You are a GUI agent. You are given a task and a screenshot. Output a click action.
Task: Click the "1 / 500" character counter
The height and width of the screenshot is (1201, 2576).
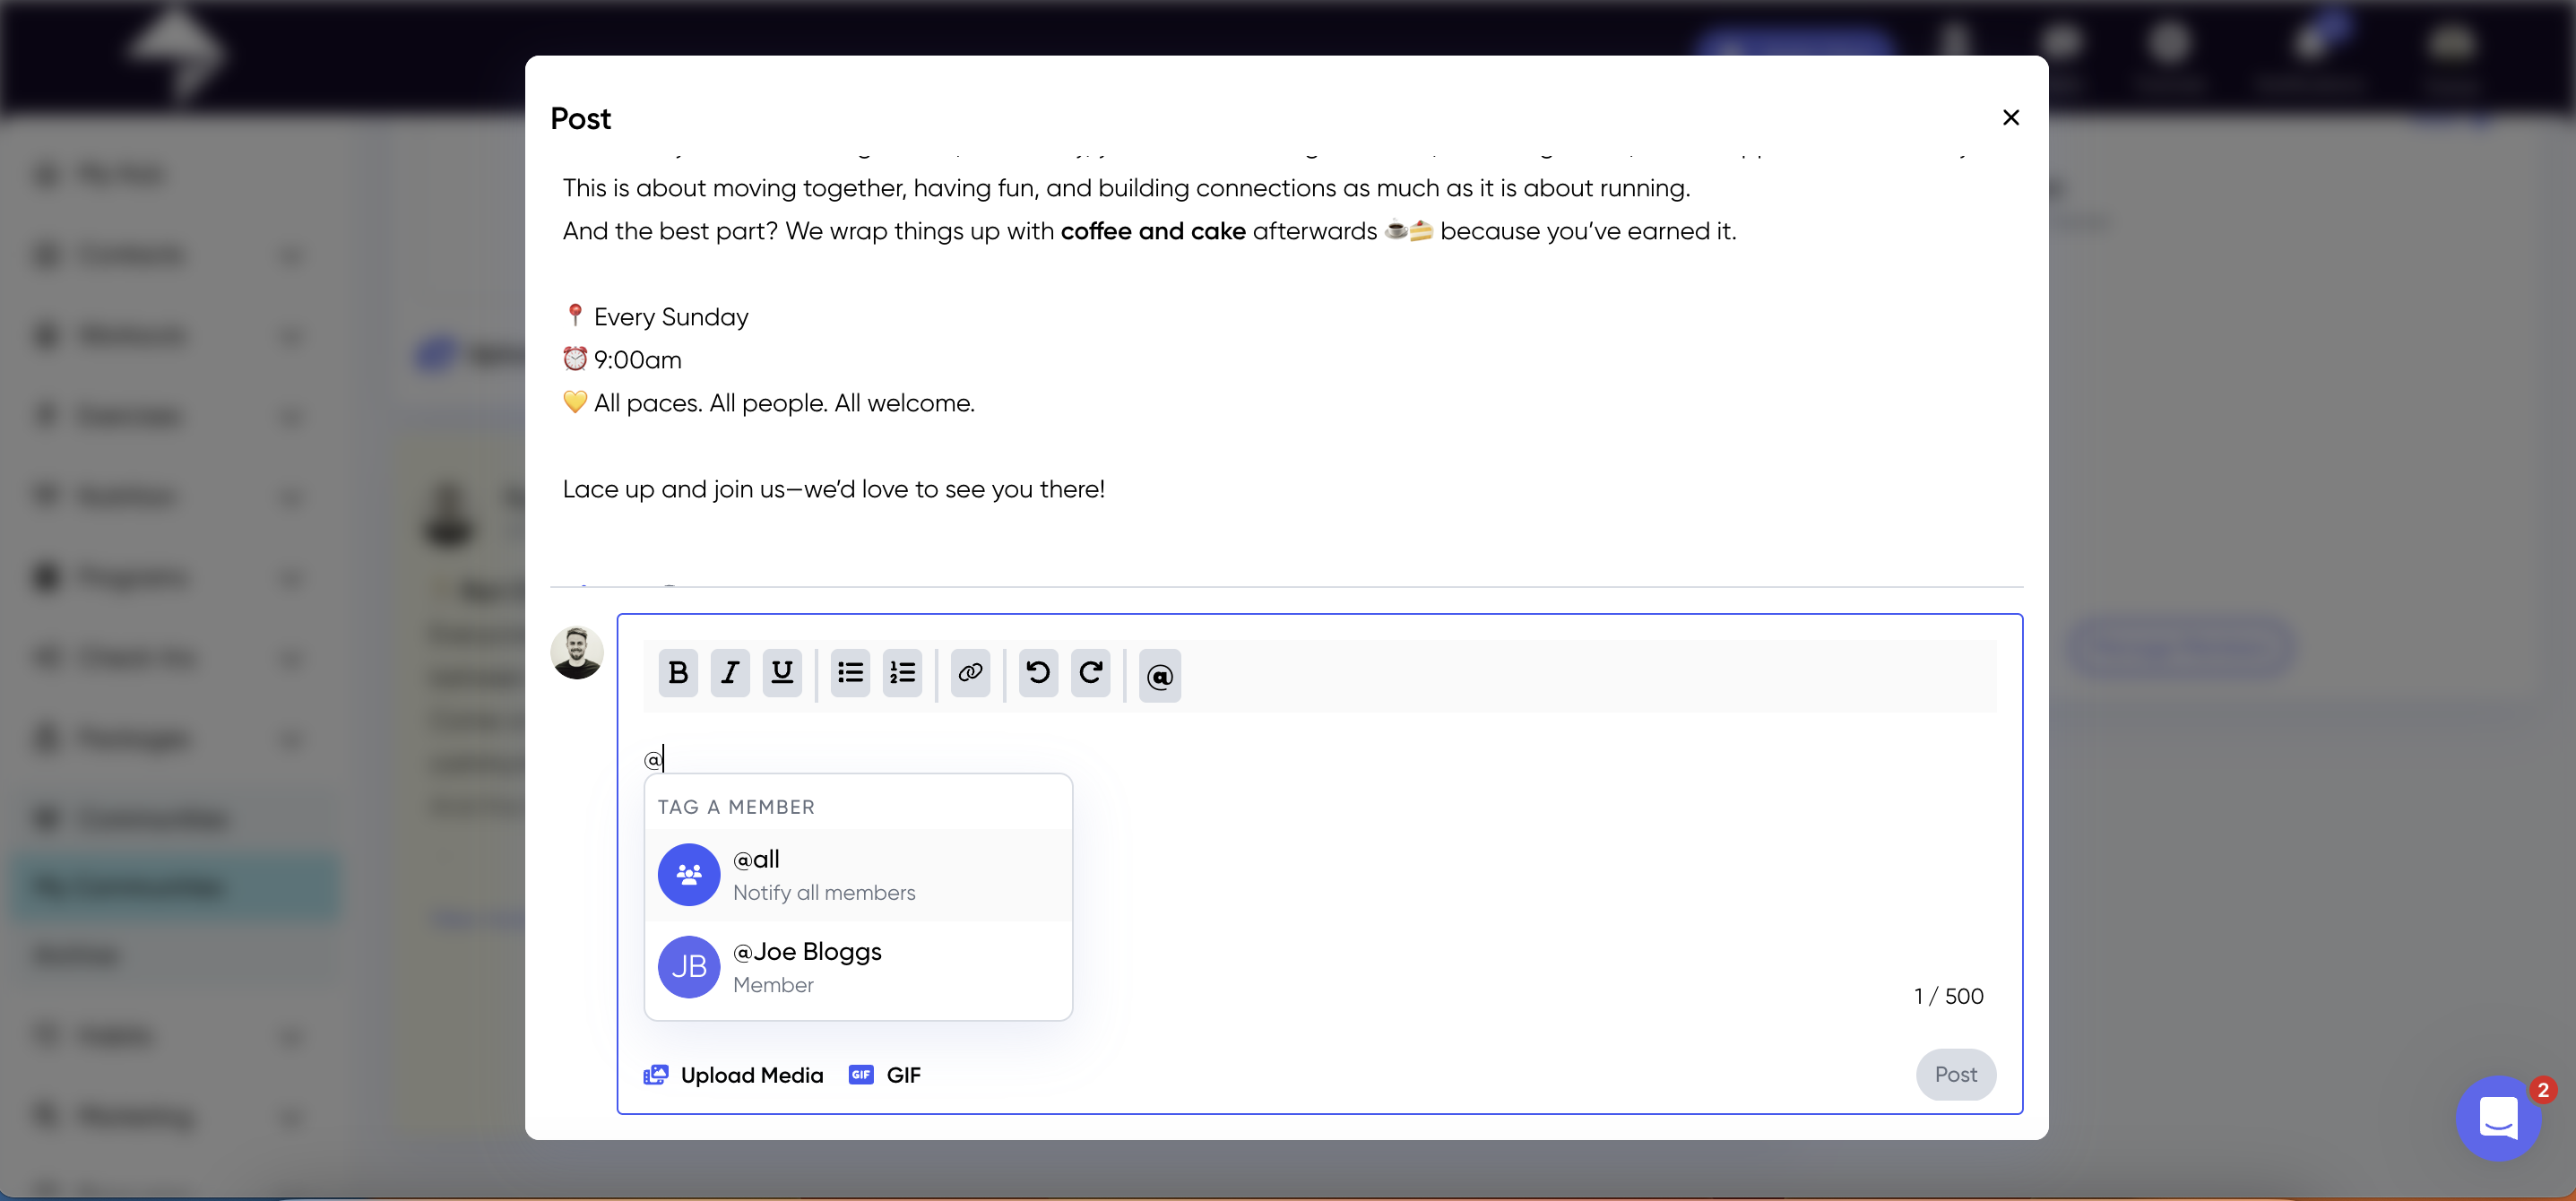(1948, 996)
